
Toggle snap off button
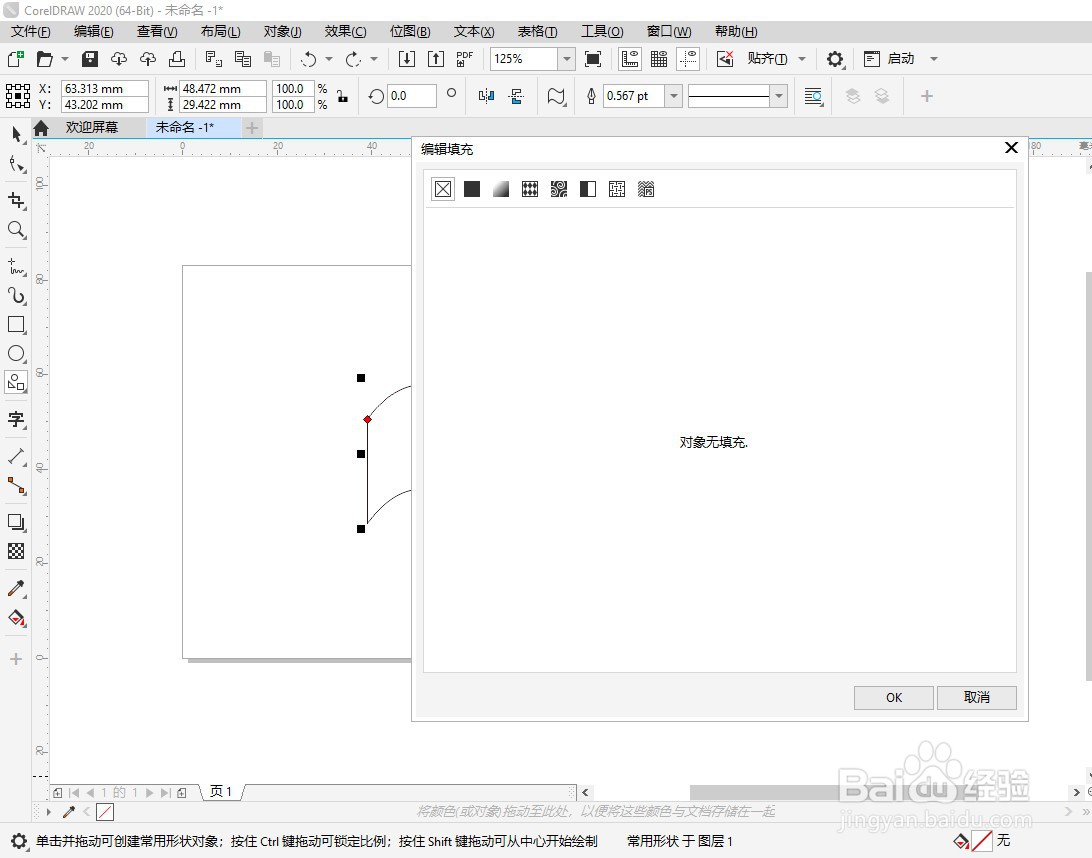pyautogui.click(x=725, y=59)
